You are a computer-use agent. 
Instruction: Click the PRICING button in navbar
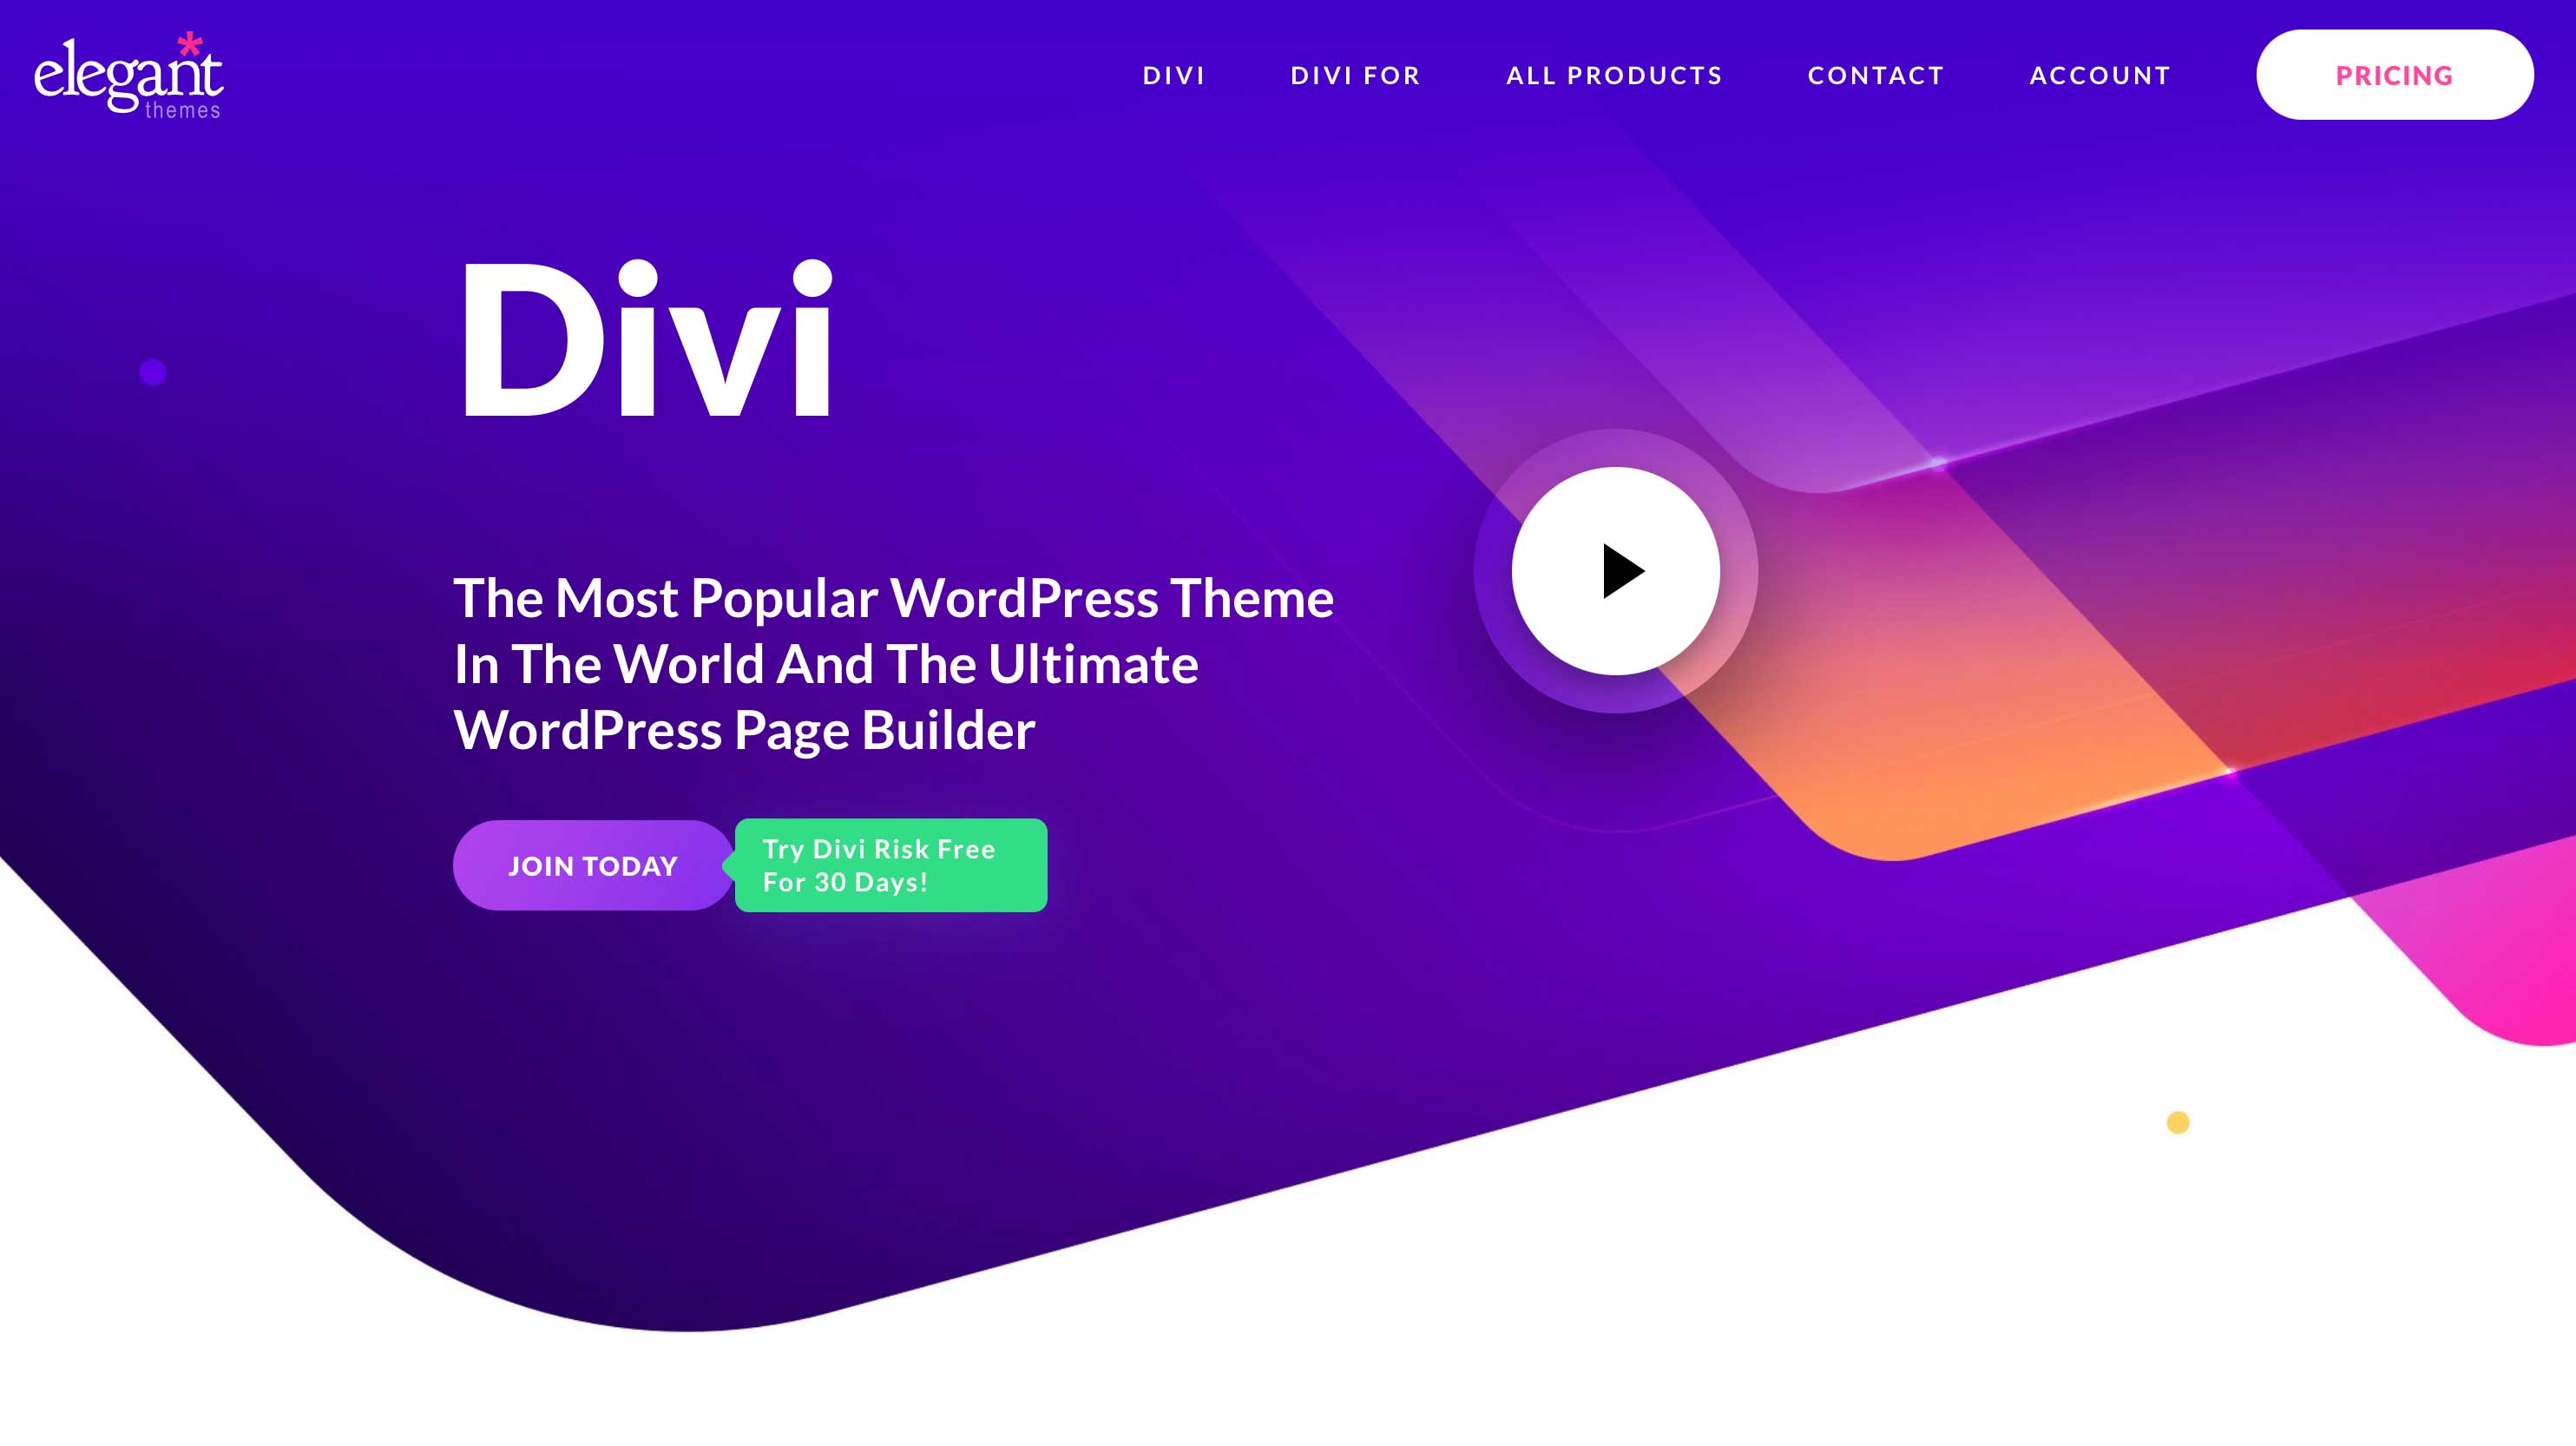[2395, 75]
